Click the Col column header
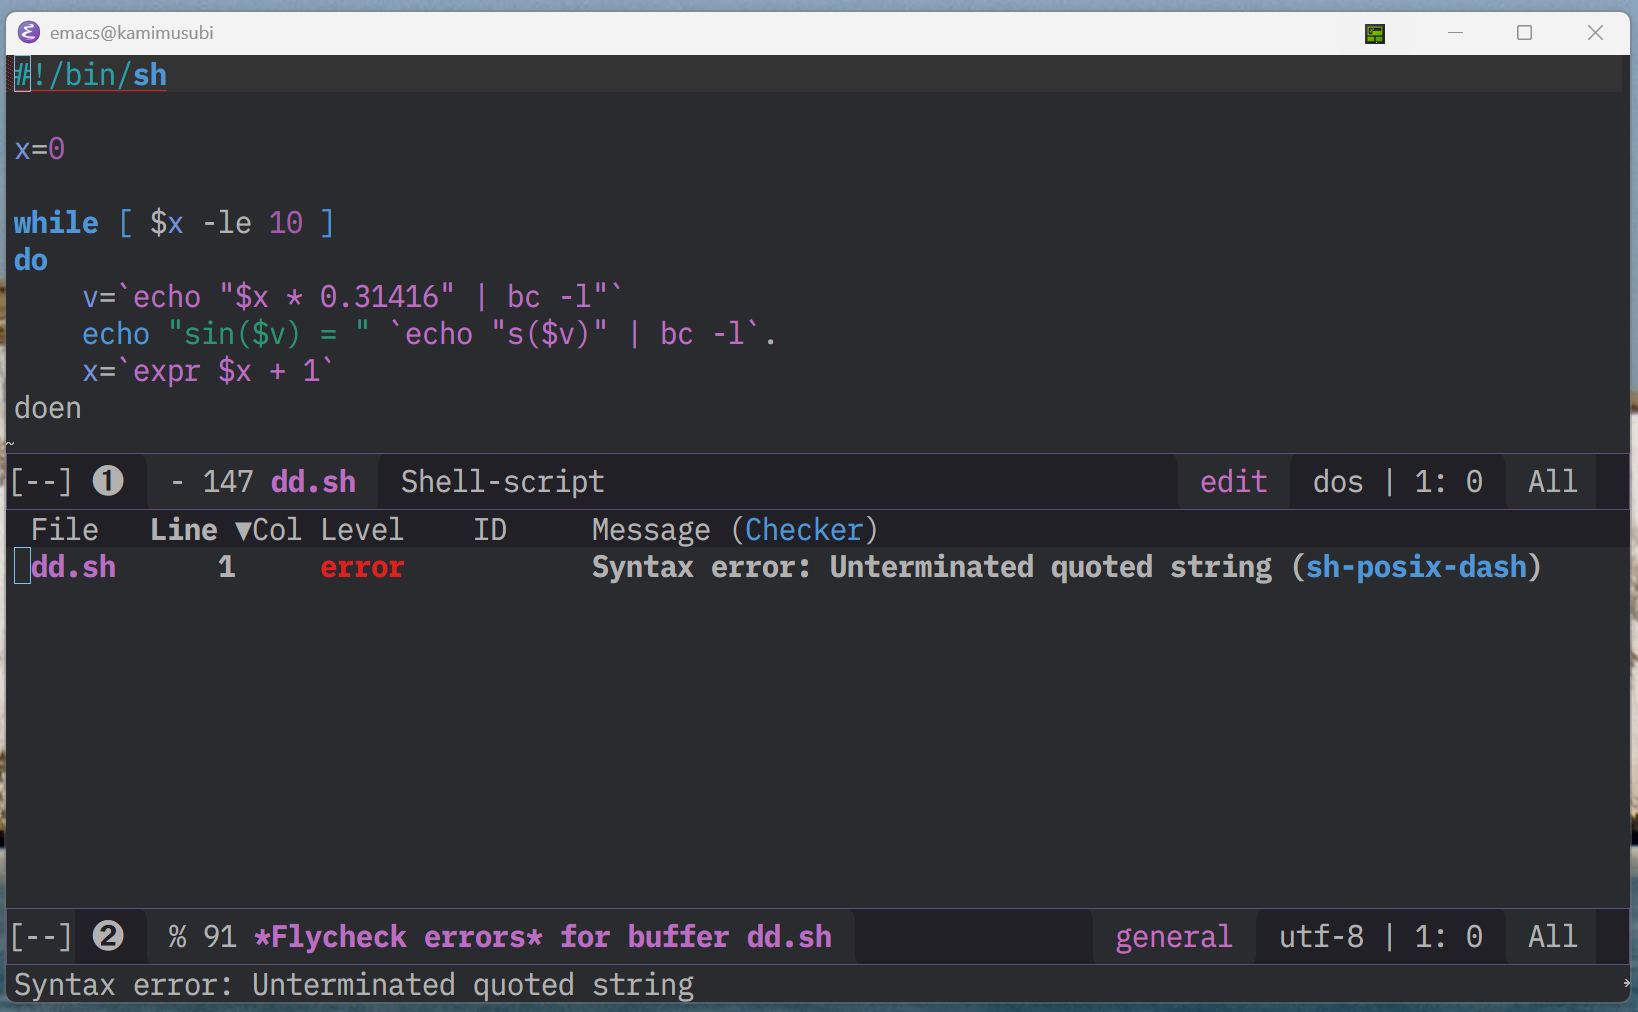The image size is (1638, 1012). click(277, 530)
